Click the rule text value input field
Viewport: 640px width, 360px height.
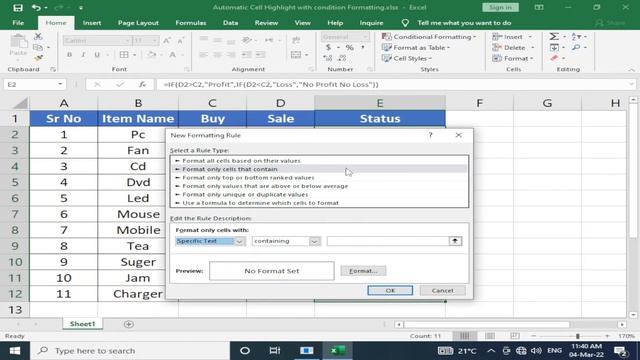pyautogui.click(x=387, y=241)
